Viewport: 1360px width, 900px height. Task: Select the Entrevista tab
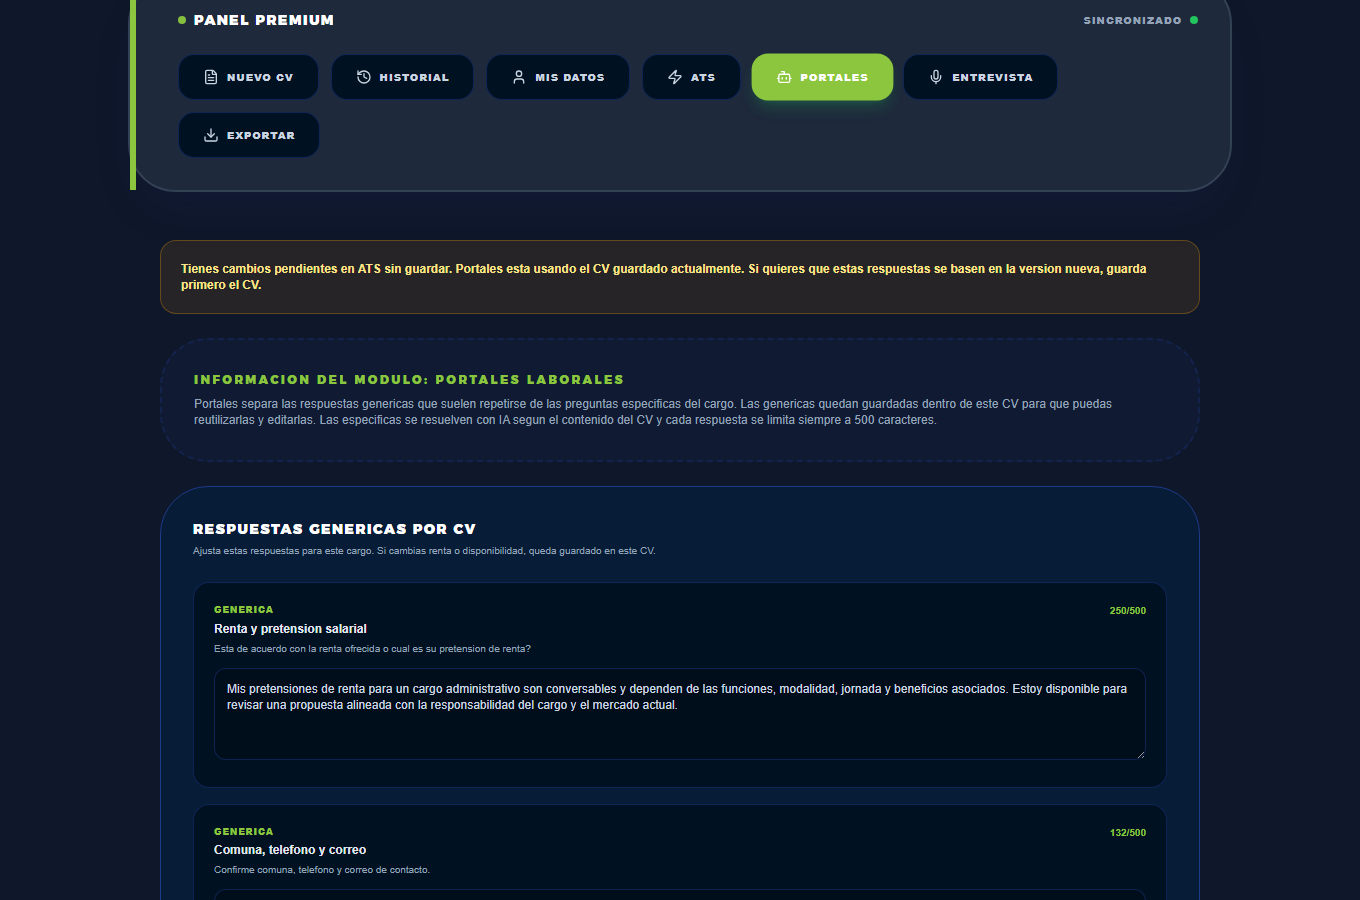(x=980, y=77)
